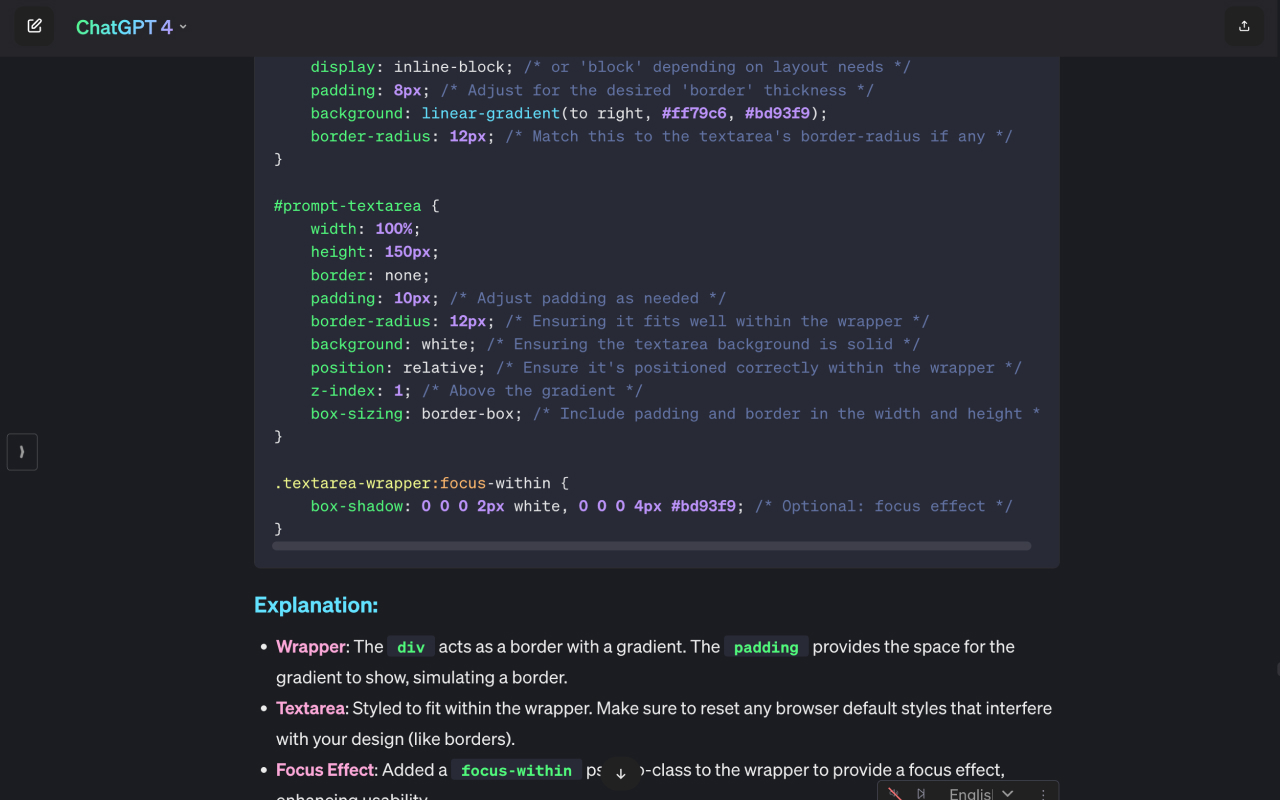
Task: Click the share conversation icon
Action: pos(1244,26)
